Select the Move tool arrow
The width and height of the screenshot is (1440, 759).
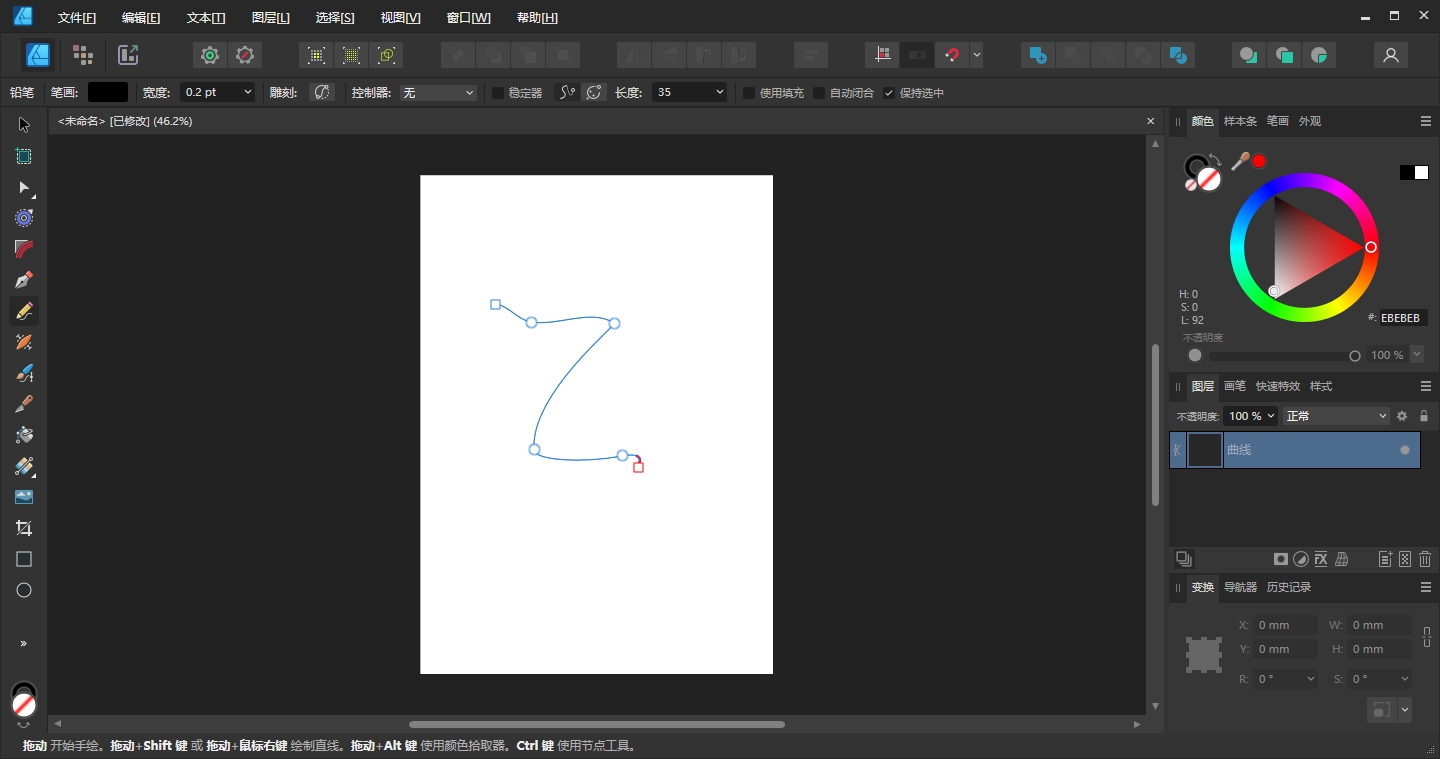pyautogui.click(x=24, y=125)
